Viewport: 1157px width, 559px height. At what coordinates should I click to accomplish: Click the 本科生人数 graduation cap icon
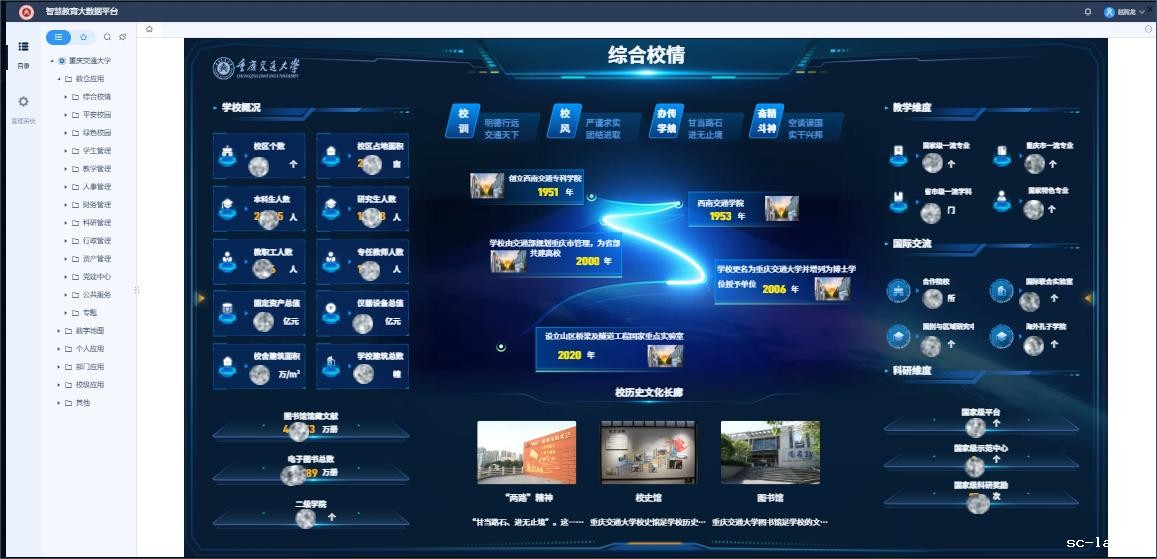[228, 204]
